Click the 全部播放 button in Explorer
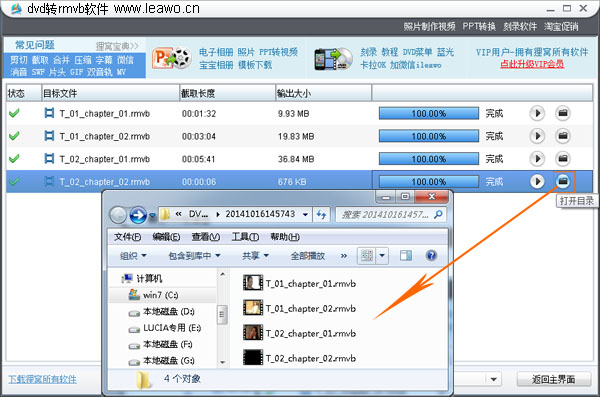The width and height of the screenshot is (600, 397). click(308, 256)
